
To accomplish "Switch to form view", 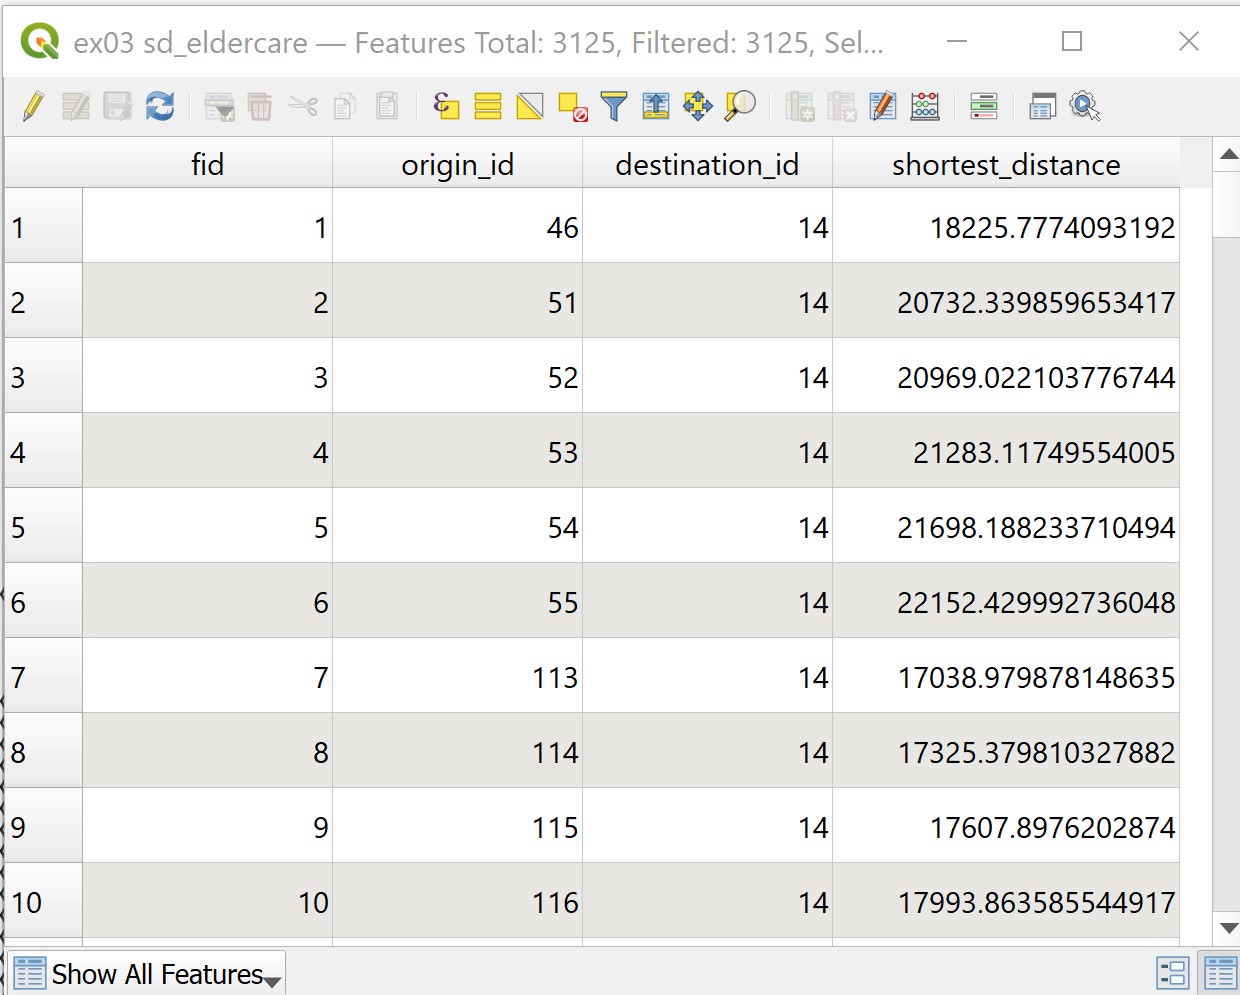I will pyautogui.click(x=1171, y=974).
